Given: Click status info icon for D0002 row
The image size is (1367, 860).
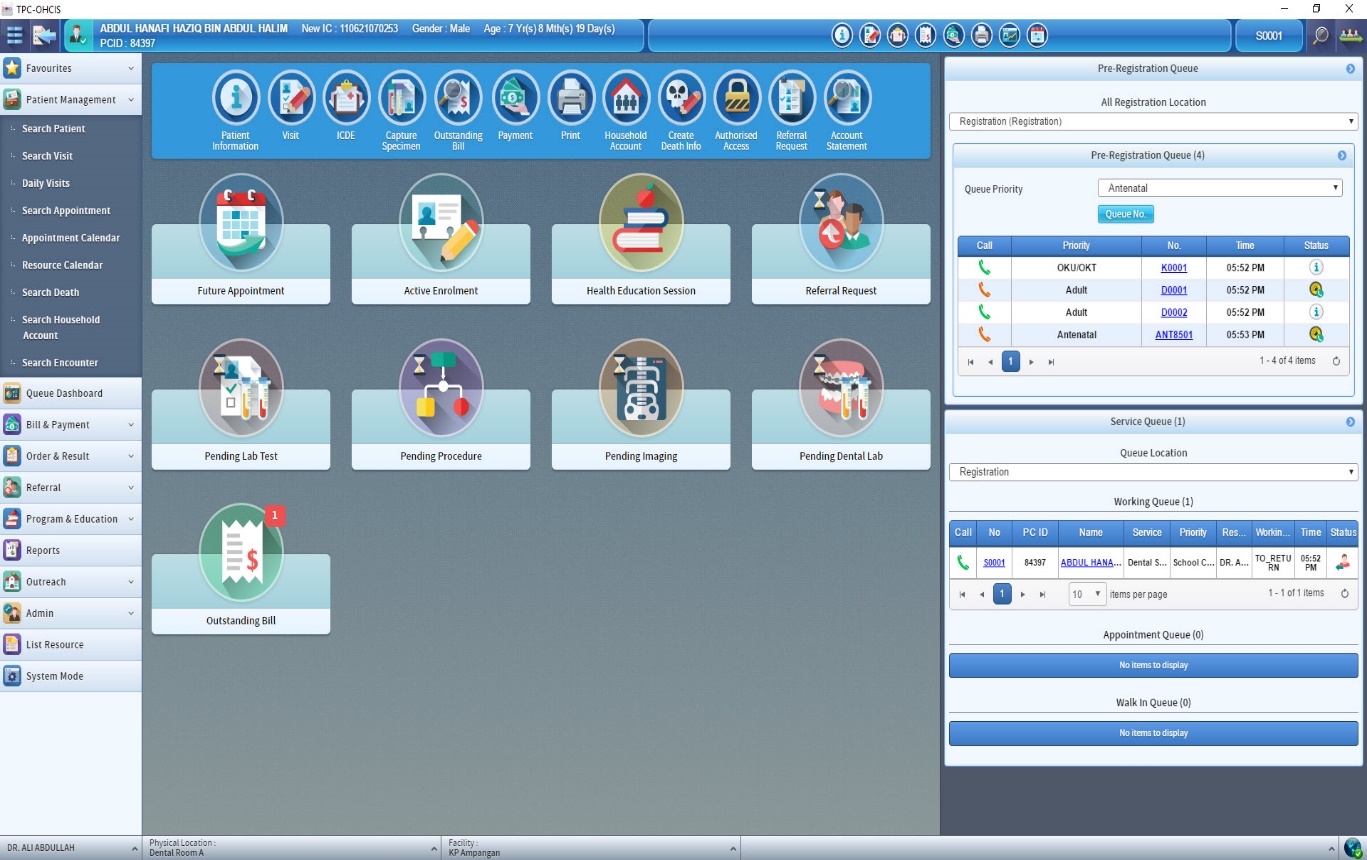Looking at the screenshot, I should 1316,312.
